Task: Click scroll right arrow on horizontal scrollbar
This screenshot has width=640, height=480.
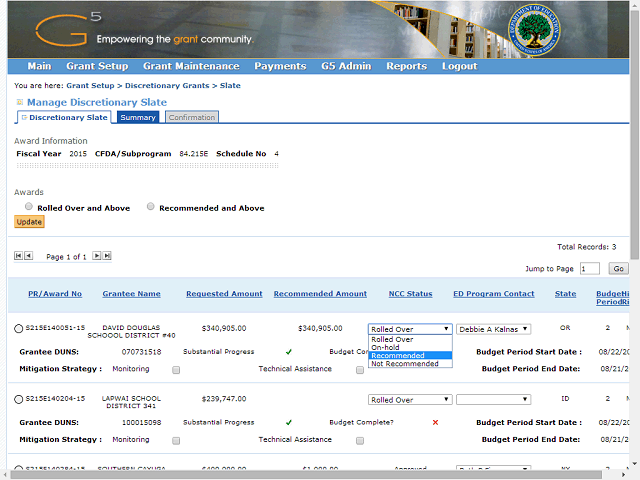Action: pos(624,475)
